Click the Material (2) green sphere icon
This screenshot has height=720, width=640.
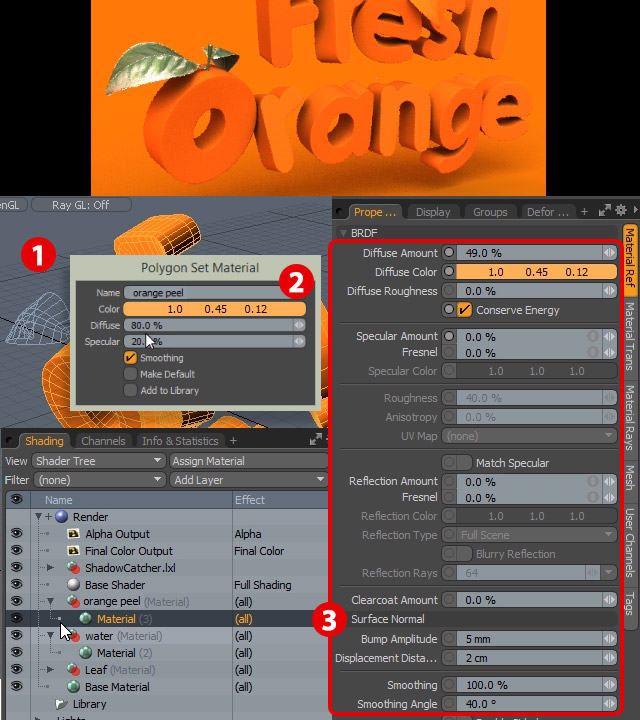(85, 652)
